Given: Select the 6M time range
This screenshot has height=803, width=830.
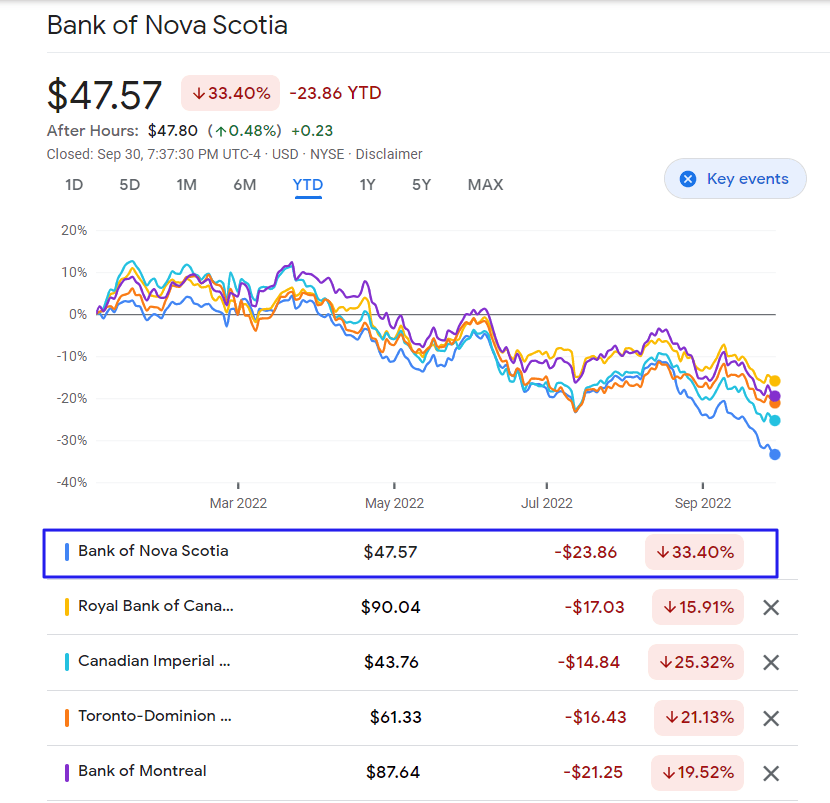Looking at the screenshot, I should [245, 185].
